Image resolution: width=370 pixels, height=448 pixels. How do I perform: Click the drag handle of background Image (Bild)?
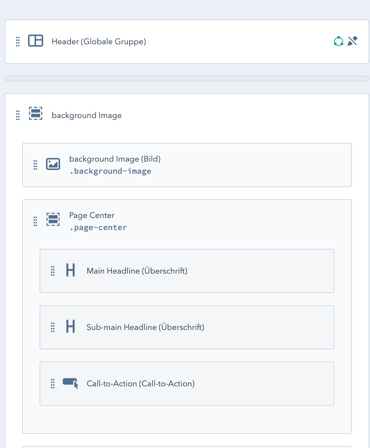(35, 165)
